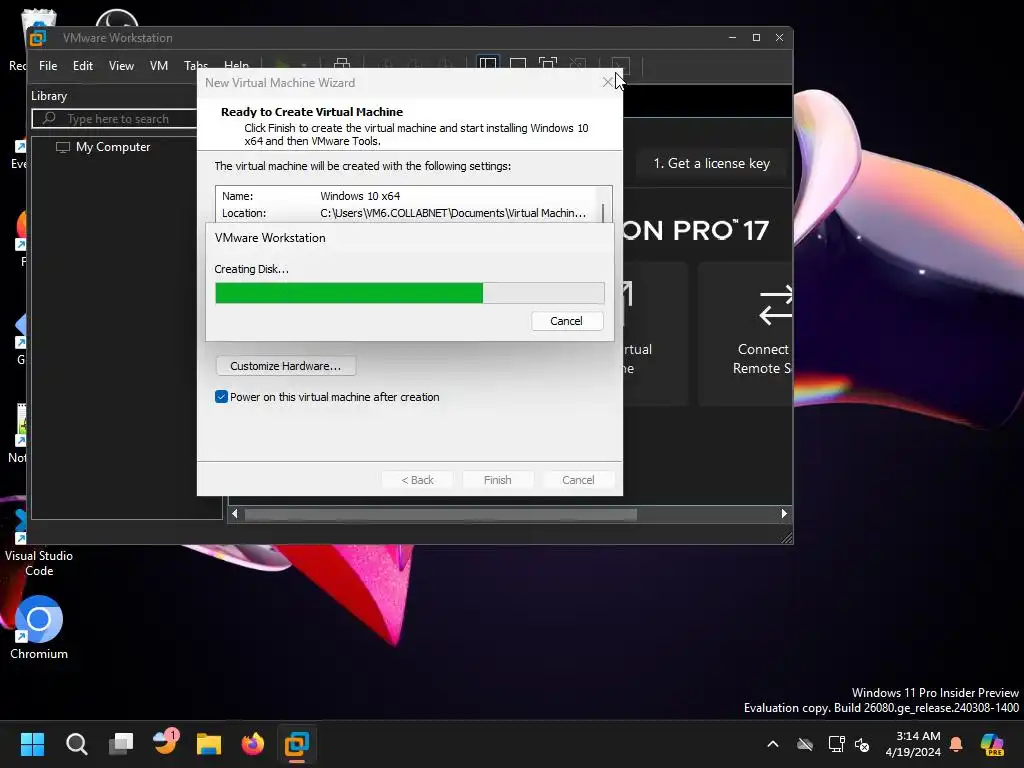
Task: Click the Customize Hardware button
Action: coord(285,366)
